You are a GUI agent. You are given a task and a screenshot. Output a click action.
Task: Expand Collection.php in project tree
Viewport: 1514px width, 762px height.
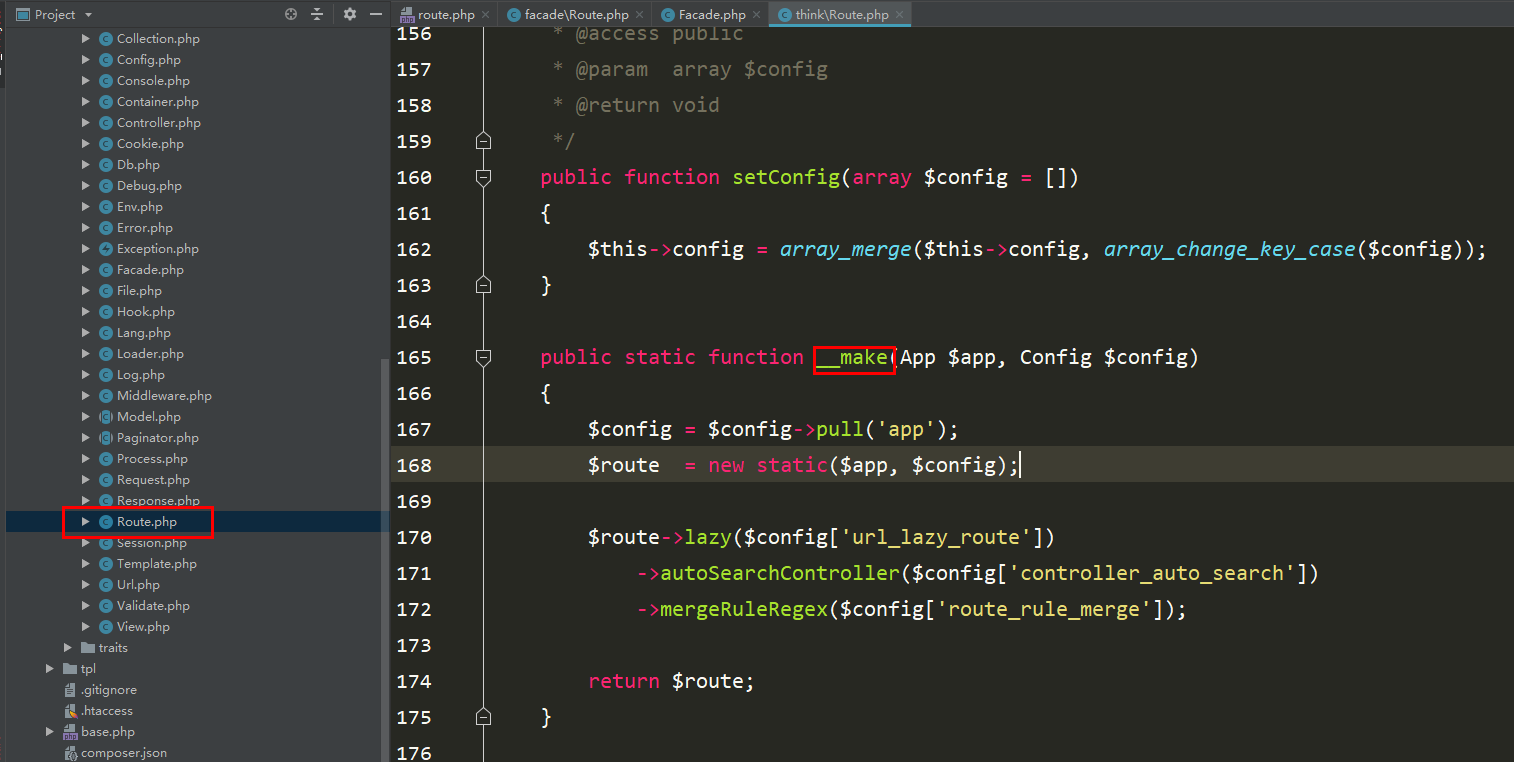86,39
